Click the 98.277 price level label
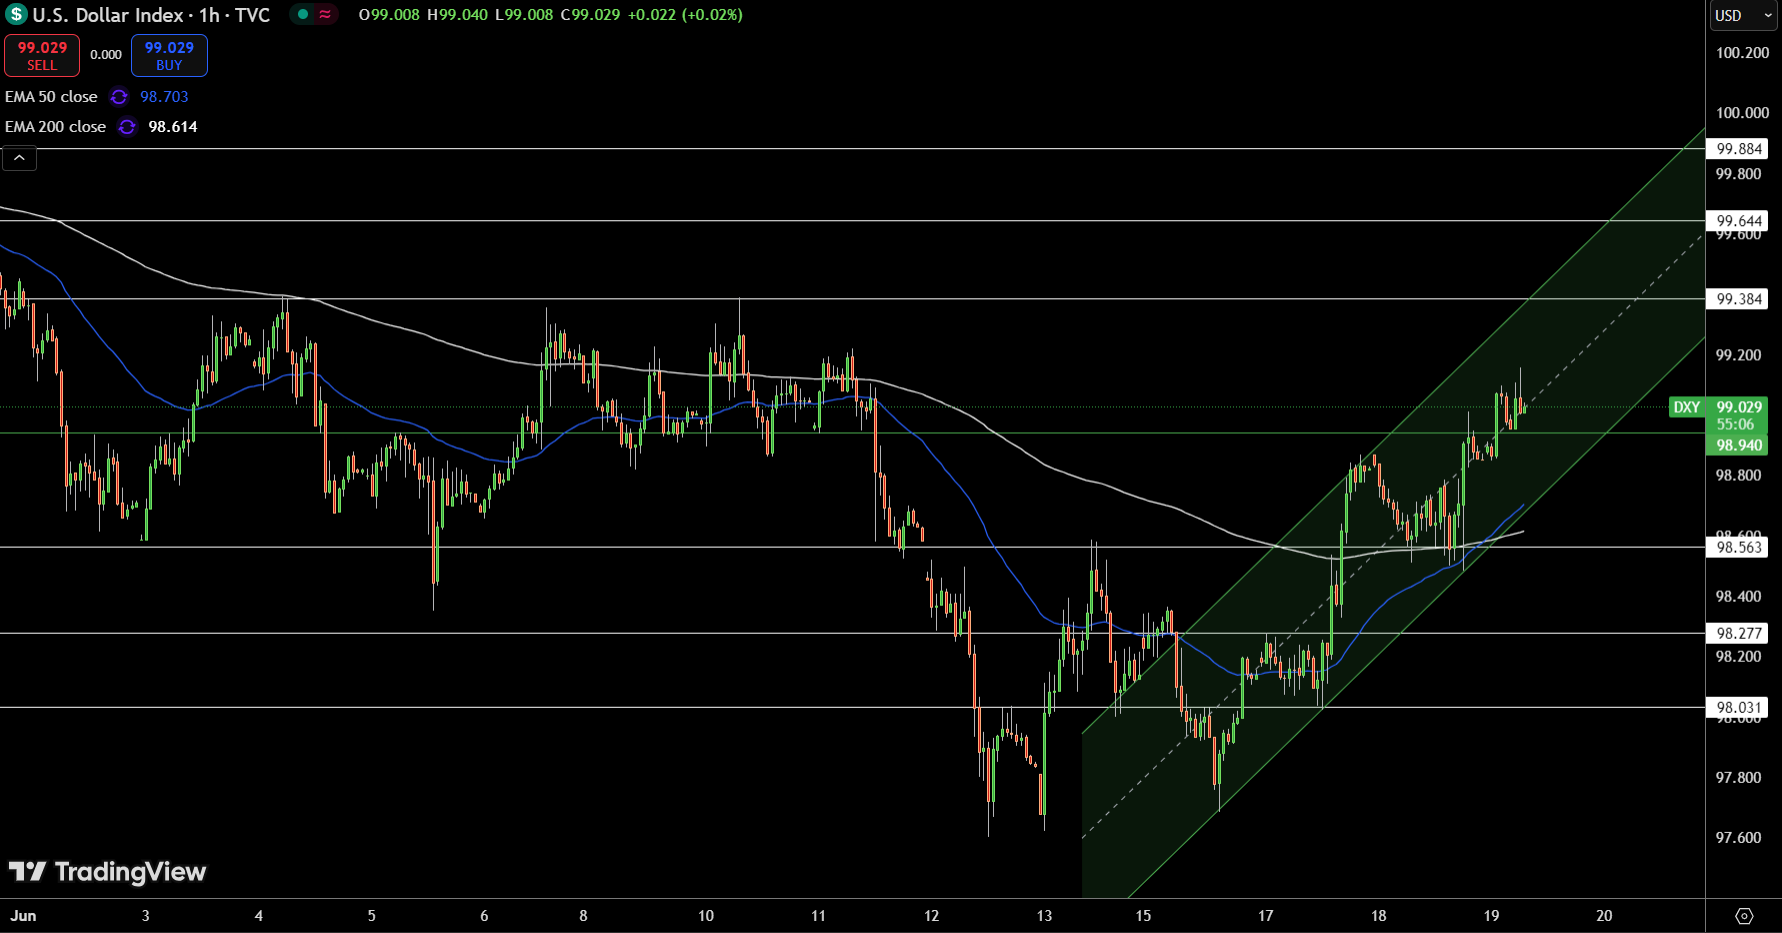This screenshot has width=1782, height=933. [1739, 633]
